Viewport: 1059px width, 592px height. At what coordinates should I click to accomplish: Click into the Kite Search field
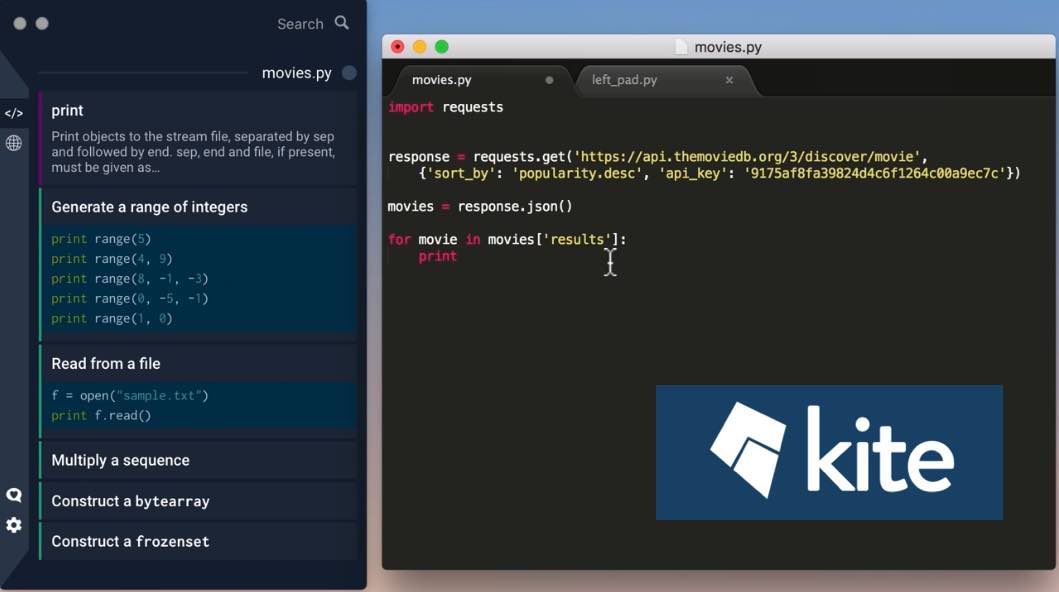click(300, 24)
